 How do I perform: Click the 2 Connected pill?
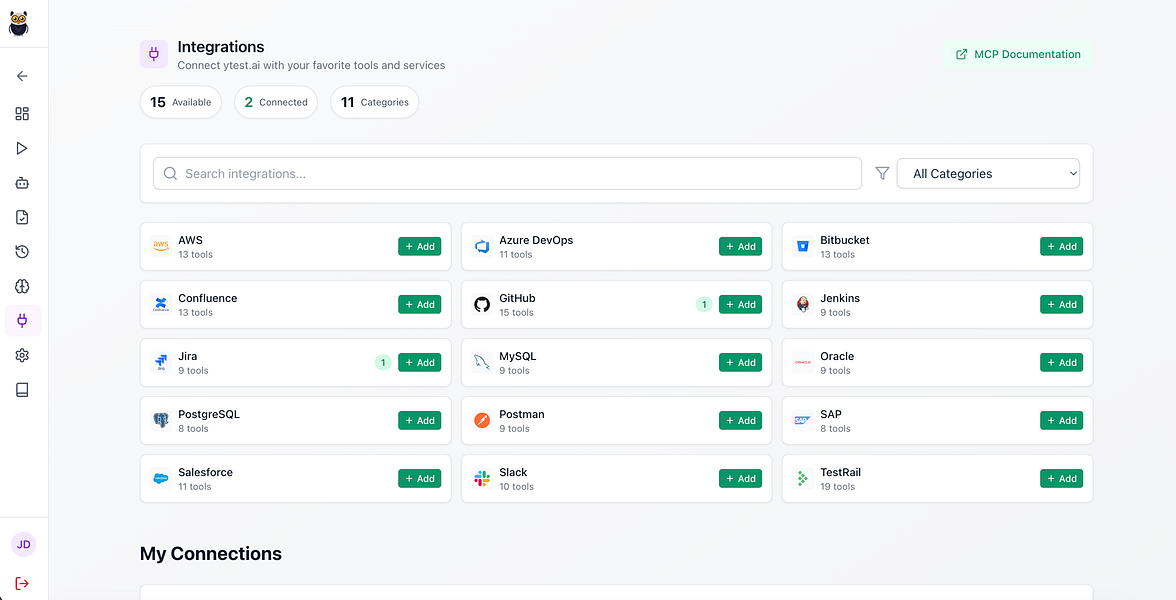(x=276, y=102)
